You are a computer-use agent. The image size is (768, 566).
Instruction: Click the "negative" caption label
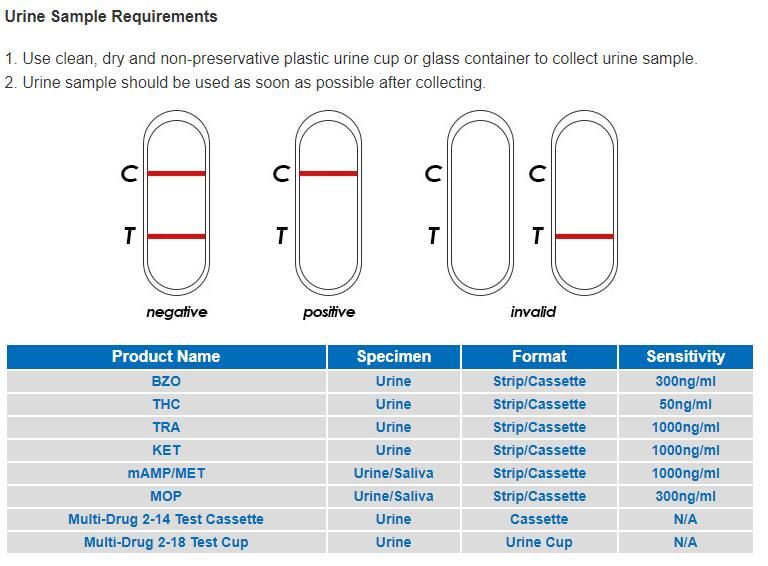(177, 312)
